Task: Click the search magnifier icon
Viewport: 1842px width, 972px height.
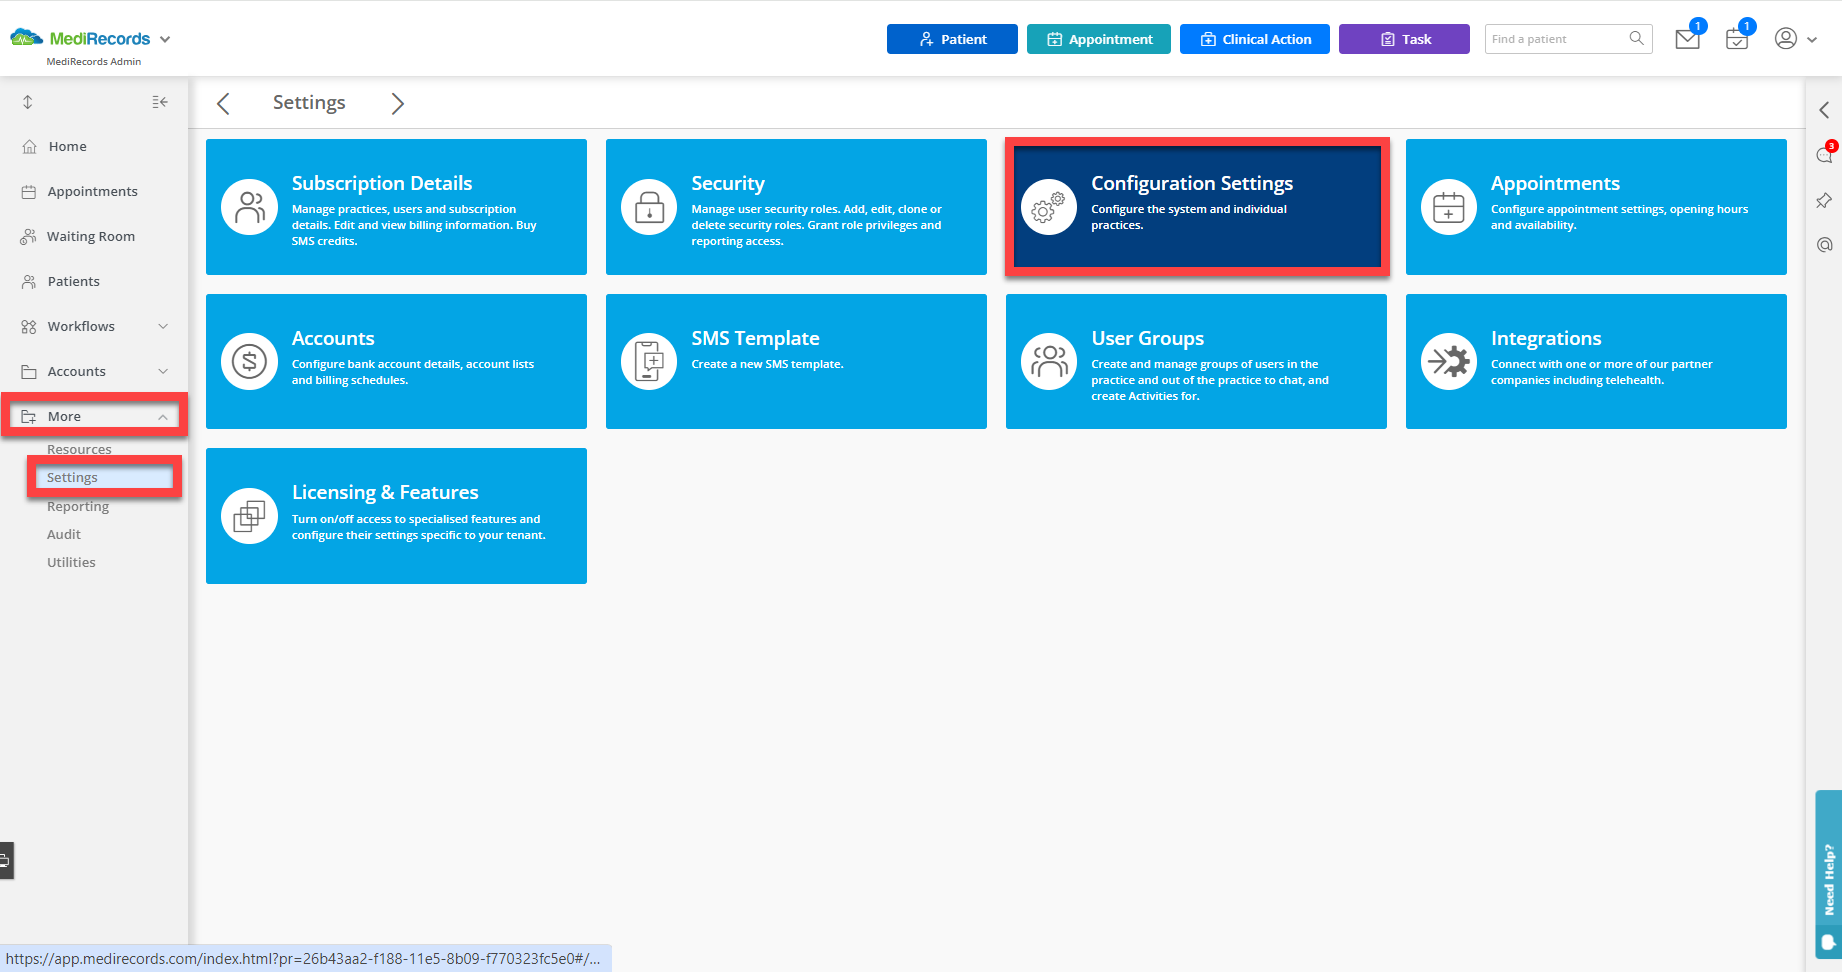Action: [1636, 38]
